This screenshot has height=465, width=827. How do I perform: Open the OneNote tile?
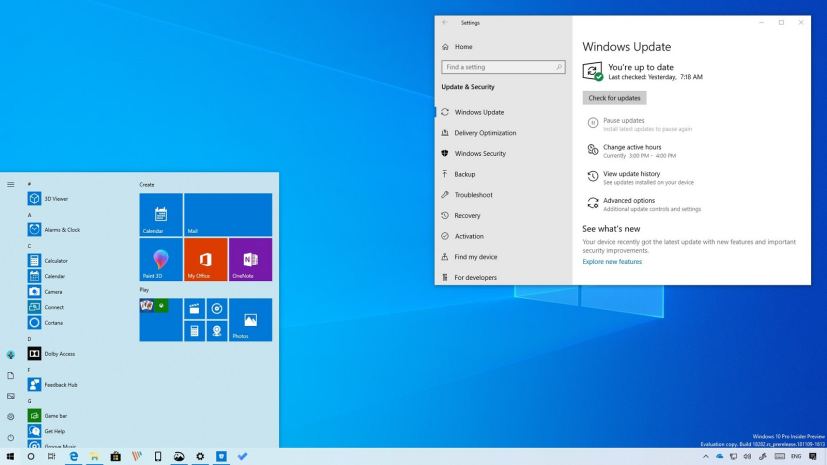pos(251,259)
